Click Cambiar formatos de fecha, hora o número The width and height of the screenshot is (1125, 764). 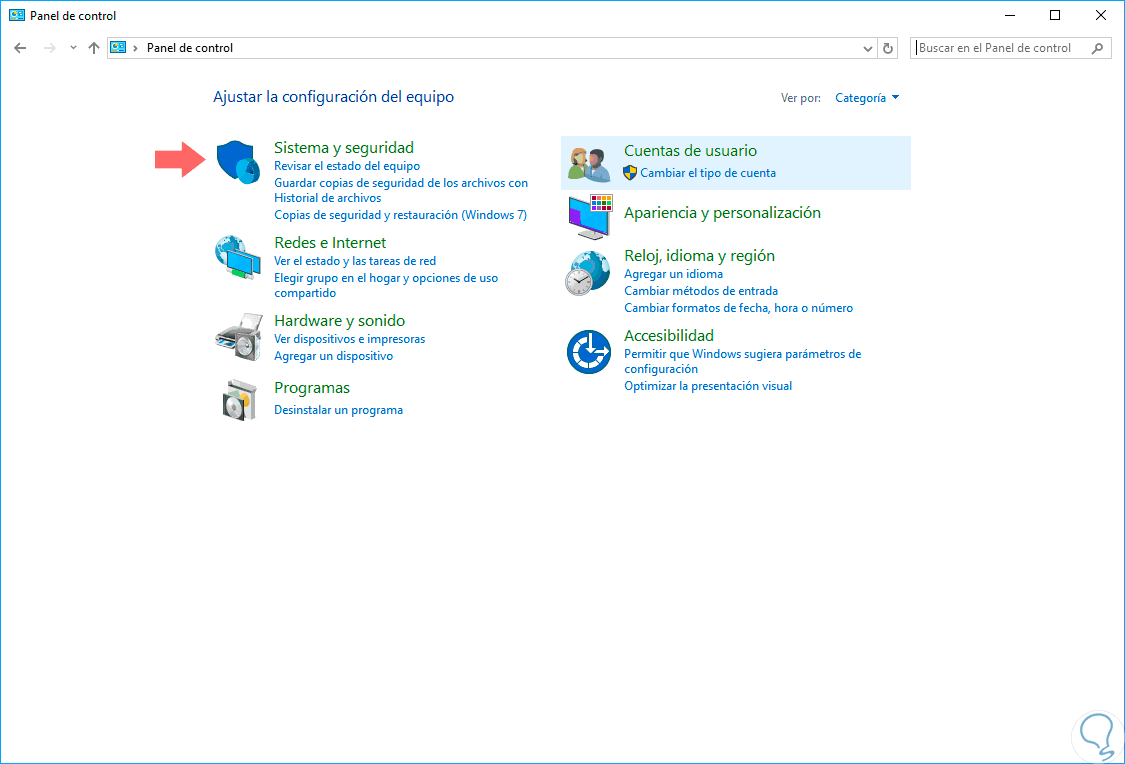[x=738, y=308]
